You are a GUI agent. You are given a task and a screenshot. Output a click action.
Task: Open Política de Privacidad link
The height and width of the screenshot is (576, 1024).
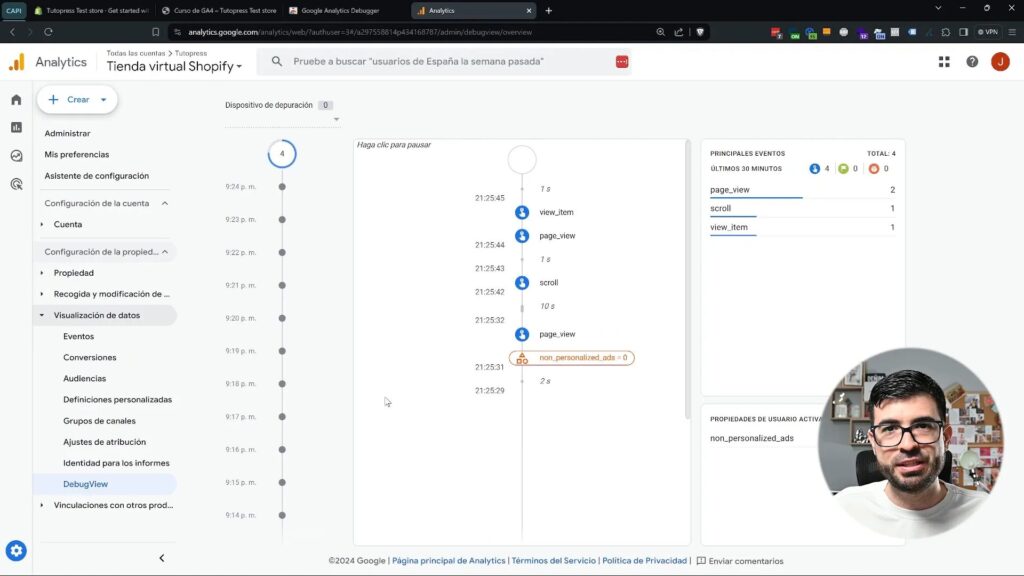click(x=645, y=560)
